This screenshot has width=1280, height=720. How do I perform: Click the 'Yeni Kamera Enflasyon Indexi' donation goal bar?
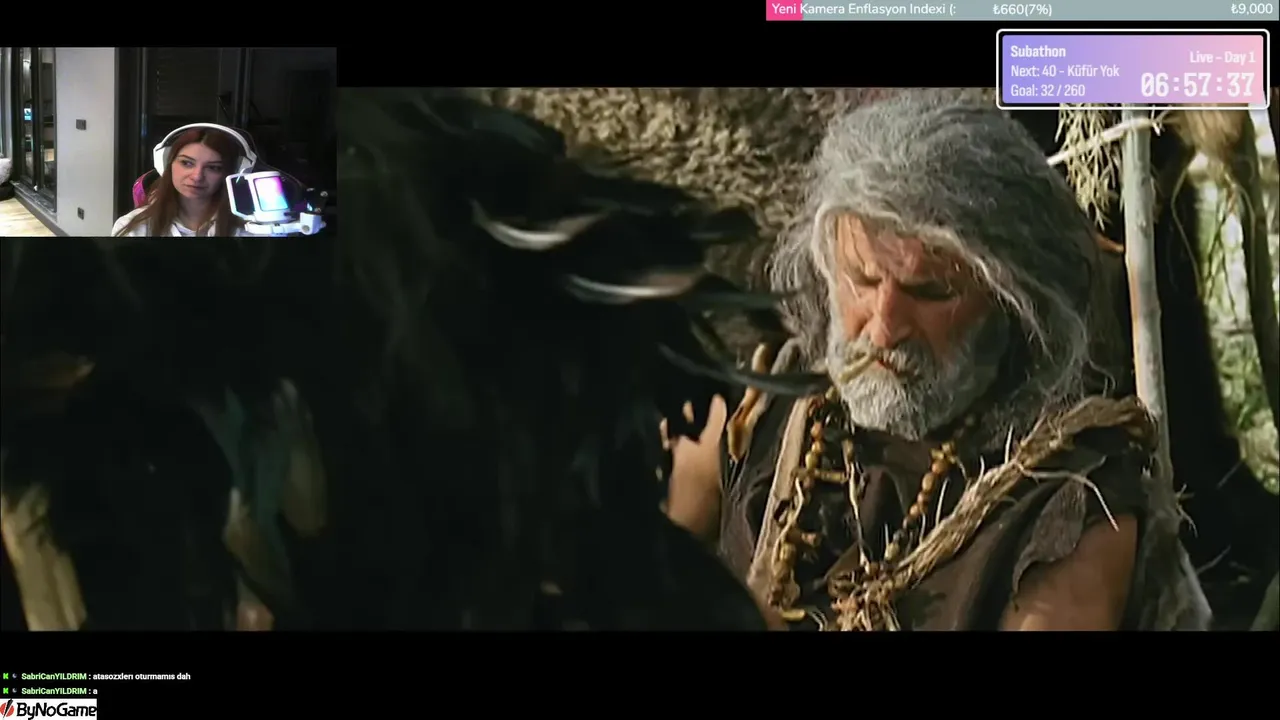point(1023,10)
